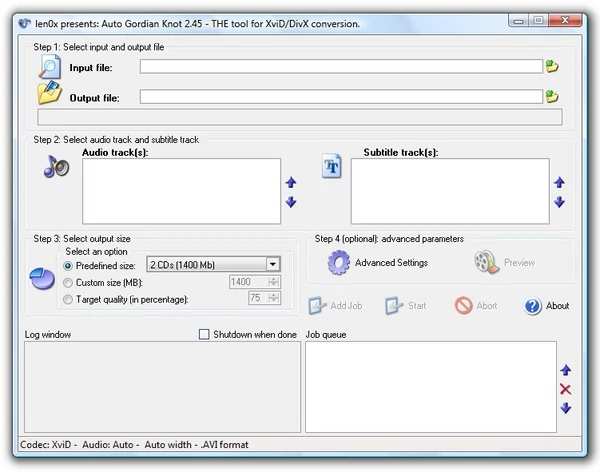Click the Job queue list area
This screenshot has width=600, height=472.
coord(431,387)
